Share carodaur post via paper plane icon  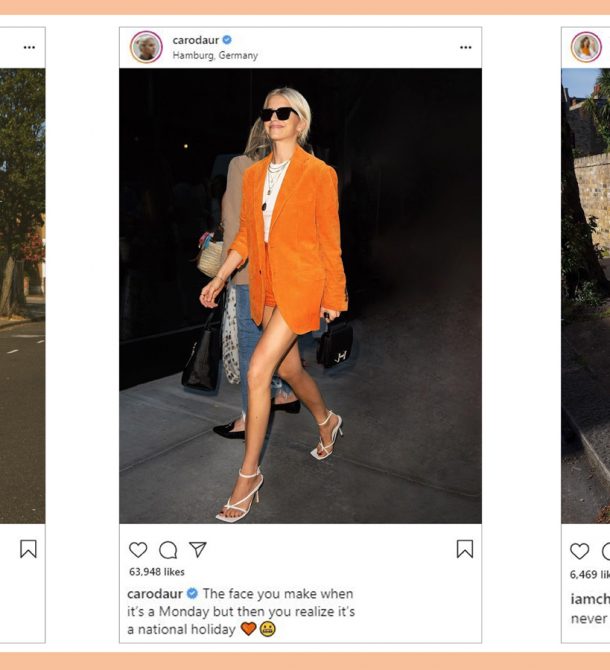pos(198,550)
